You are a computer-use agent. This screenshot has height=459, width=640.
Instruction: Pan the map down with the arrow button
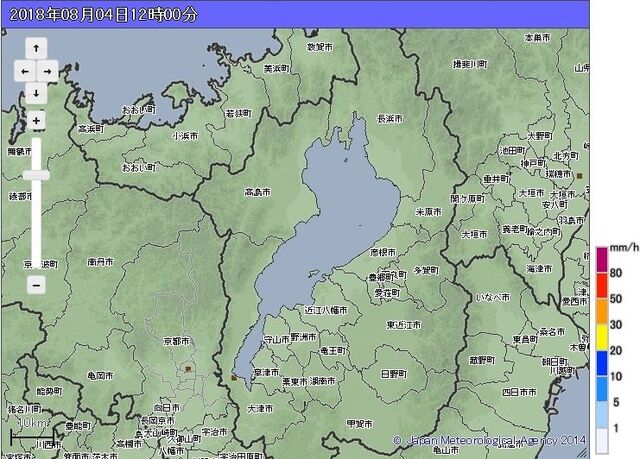(x=36, y=93)
